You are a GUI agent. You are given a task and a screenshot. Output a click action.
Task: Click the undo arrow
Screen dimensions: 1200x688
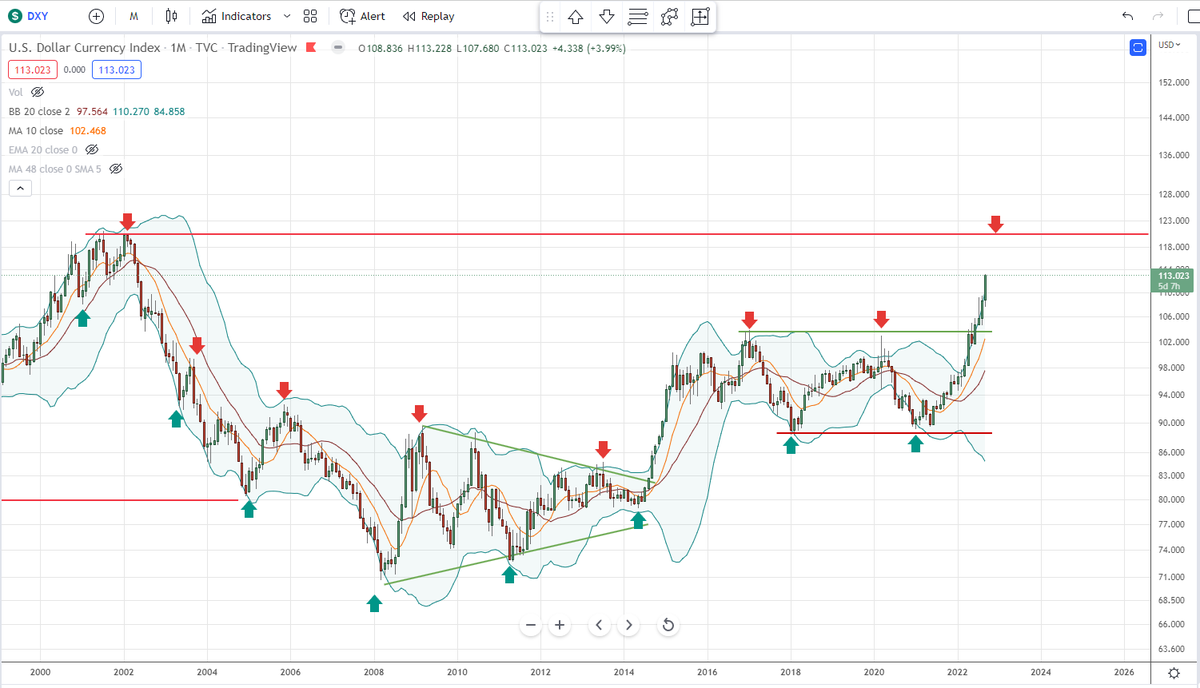(1128, 16)
